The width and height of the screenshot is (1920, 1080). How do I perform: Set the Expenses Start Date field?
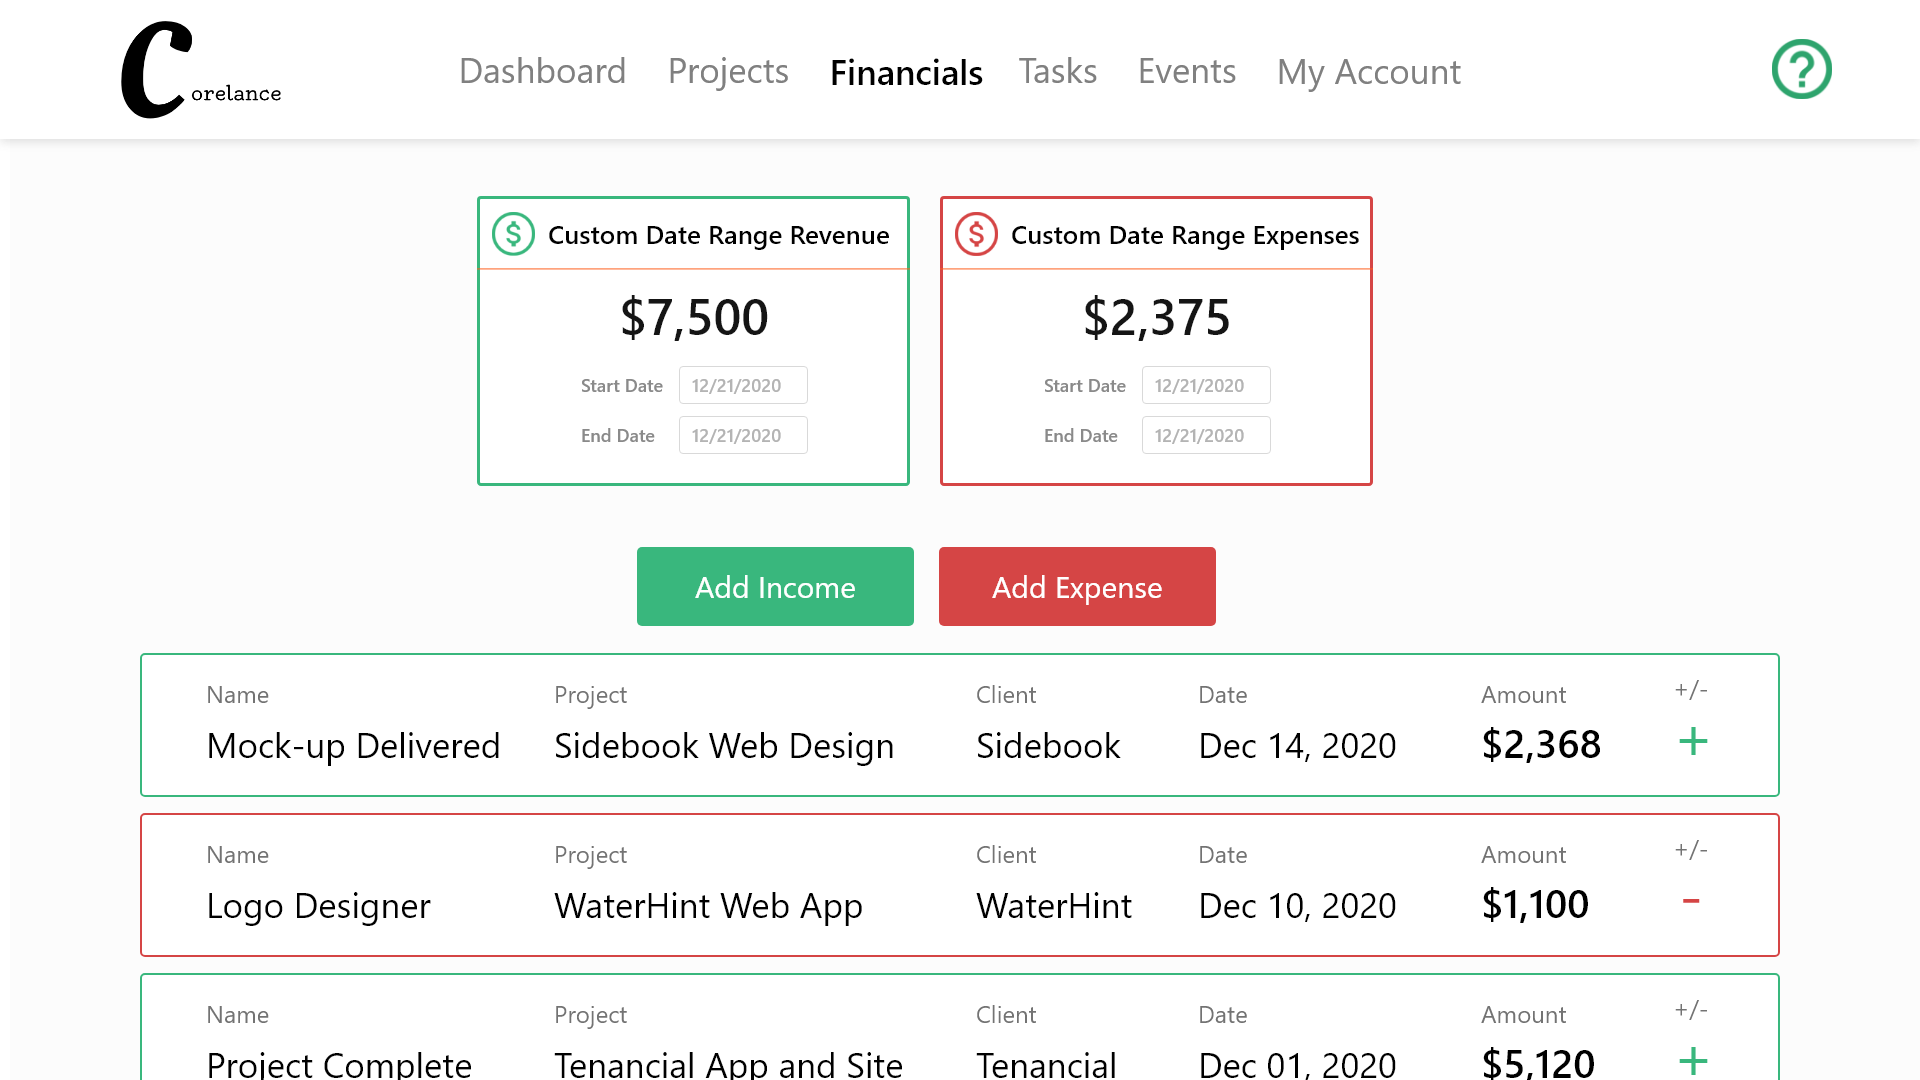1205,385
